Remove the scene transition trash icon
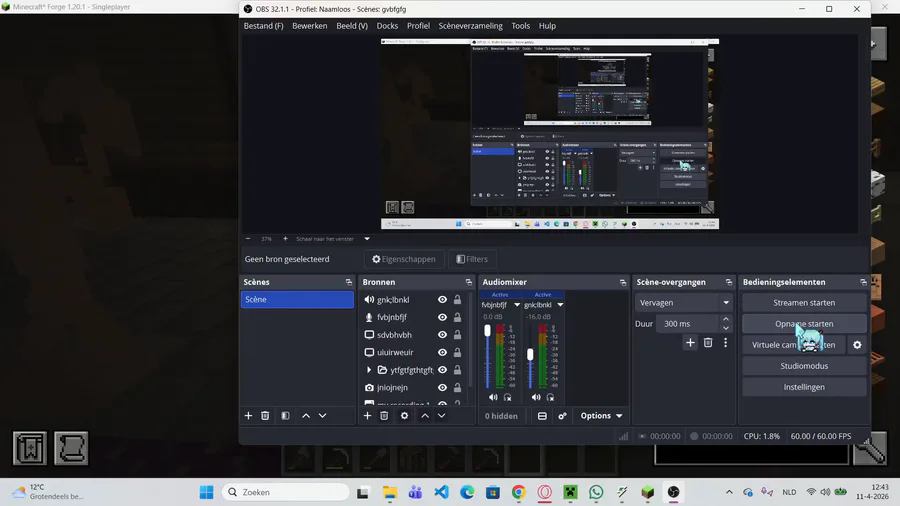The height and width of the screenshot is (506, 900). pos(708,342)
